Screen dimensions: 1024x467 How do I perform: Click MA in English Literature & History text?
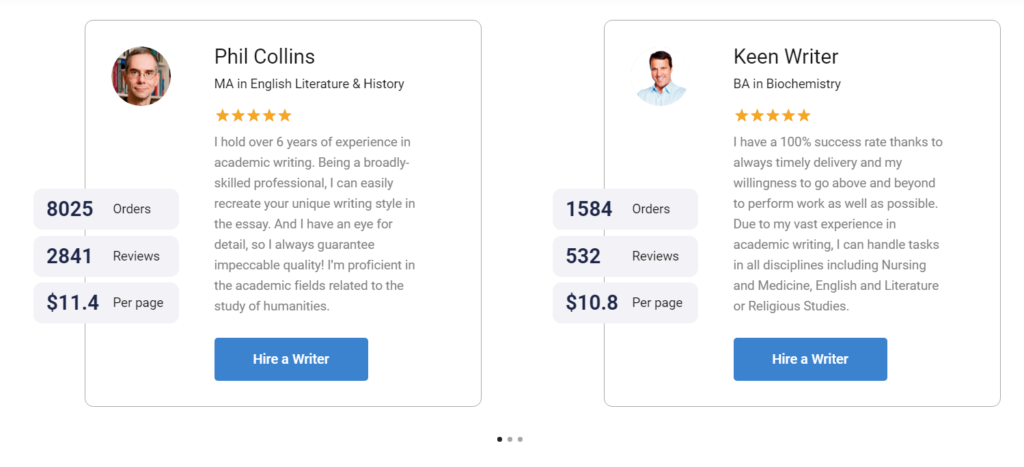coord(309,84)
